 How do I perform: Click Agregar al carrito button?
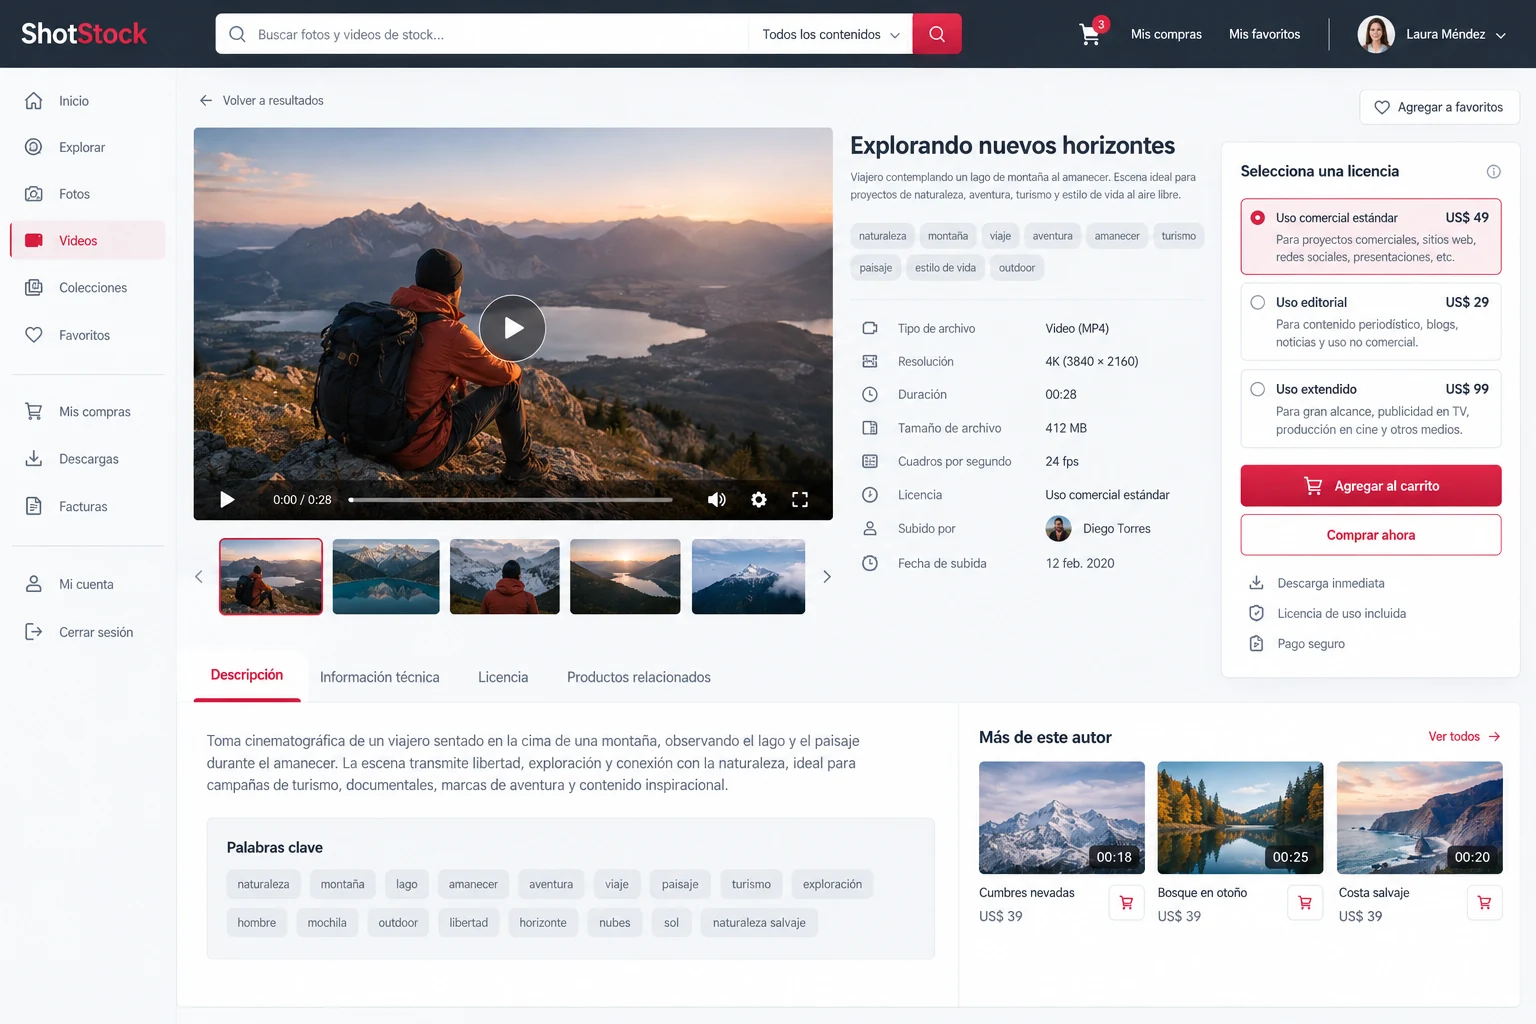pyautogui.click(x=1371, y=486)
